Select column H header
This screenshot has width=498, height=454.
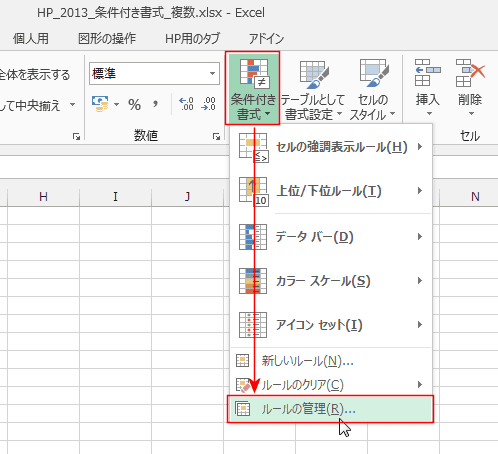(43, 197)
